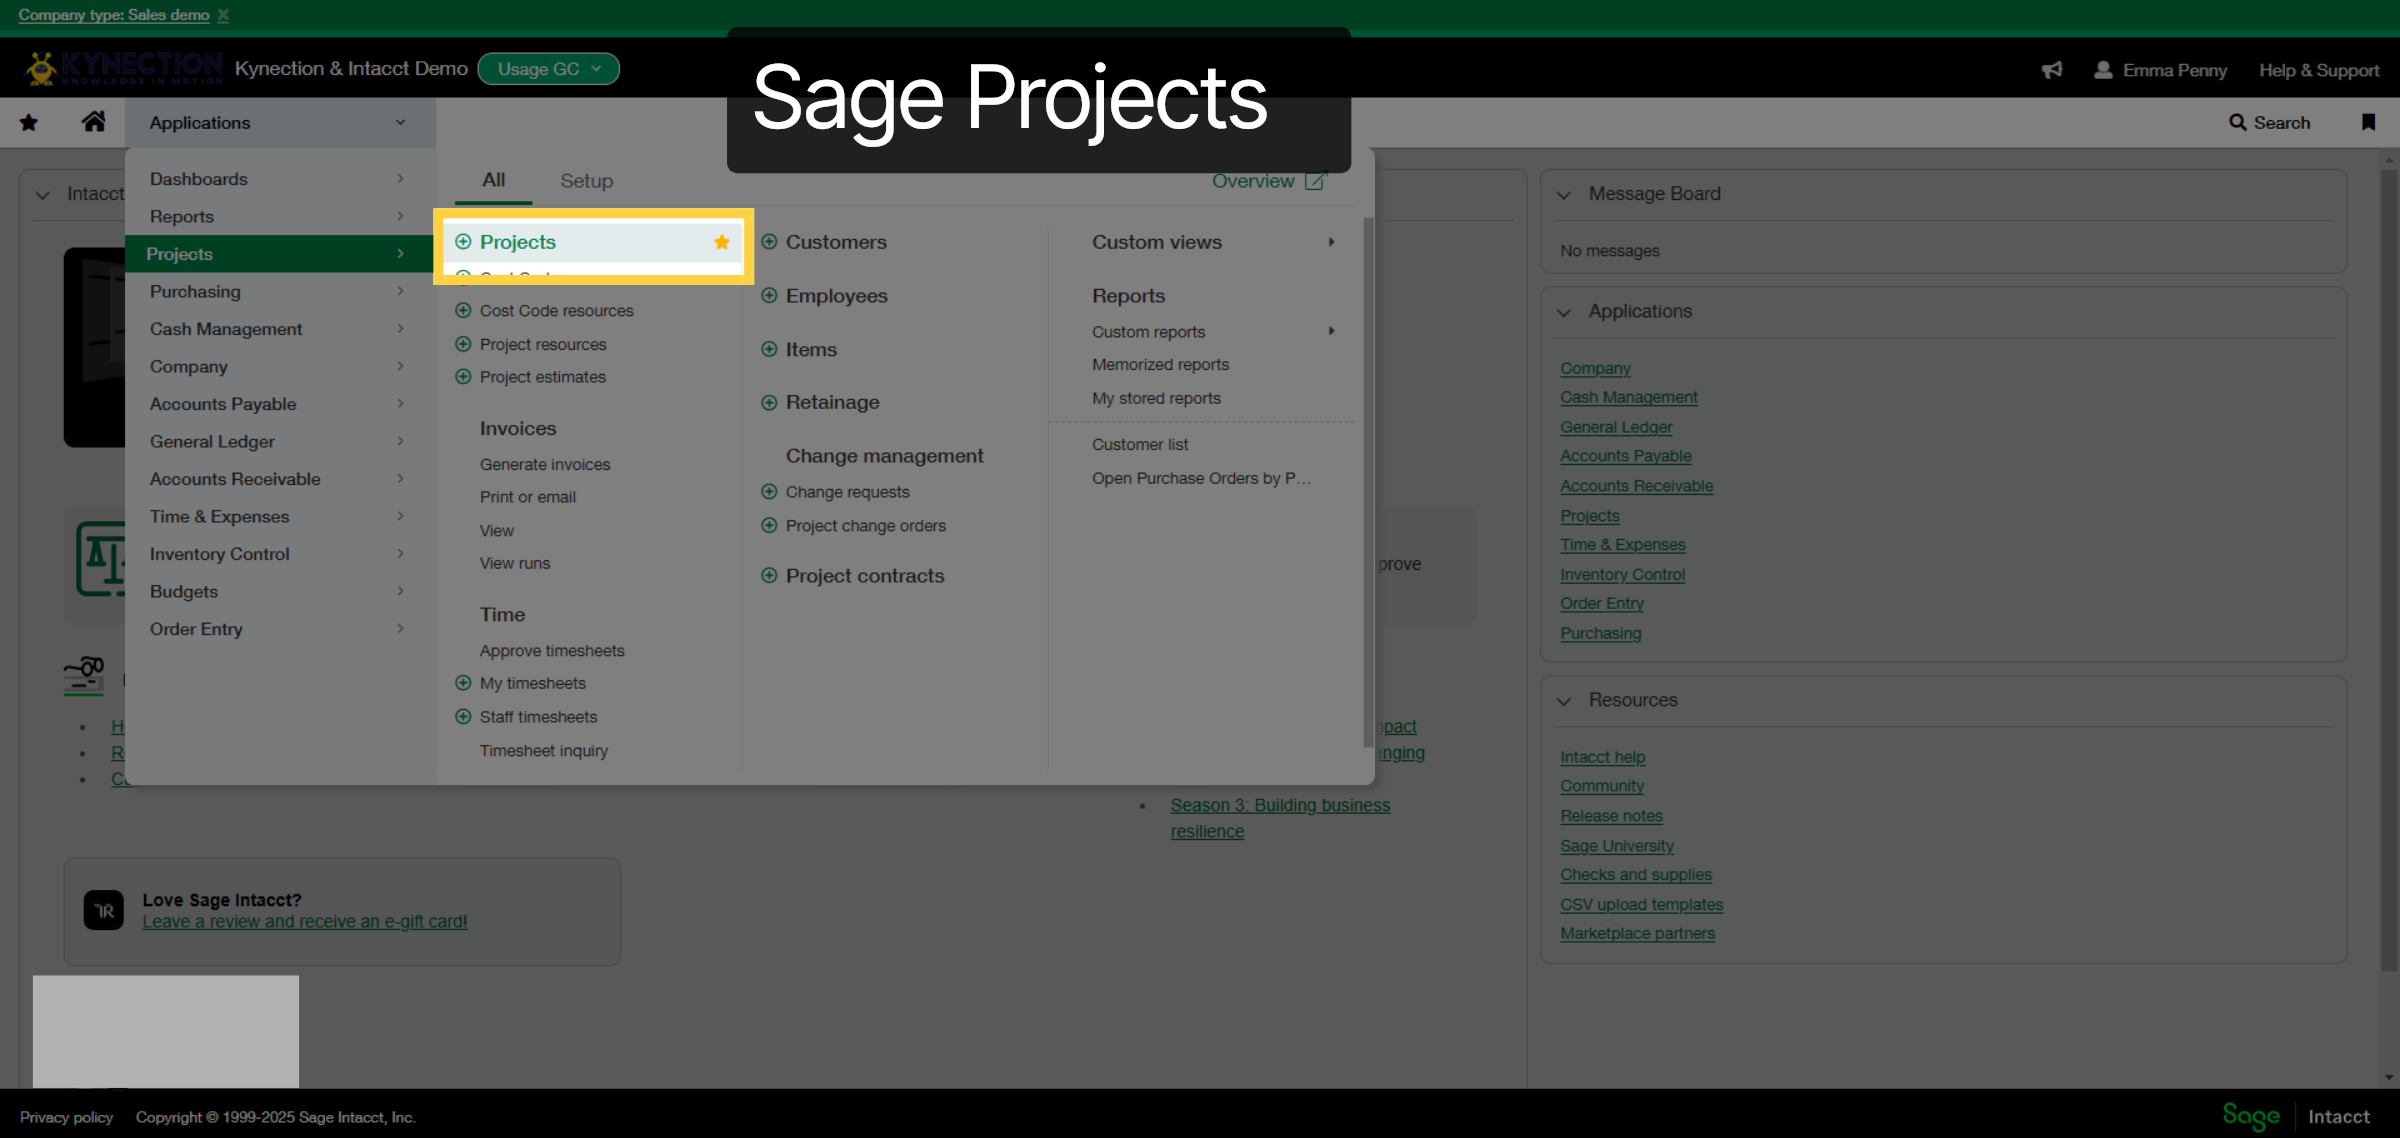Open Inventory Control link in Applications panel
This screenshot has height=1138, width=2400.
[1622, 574]
